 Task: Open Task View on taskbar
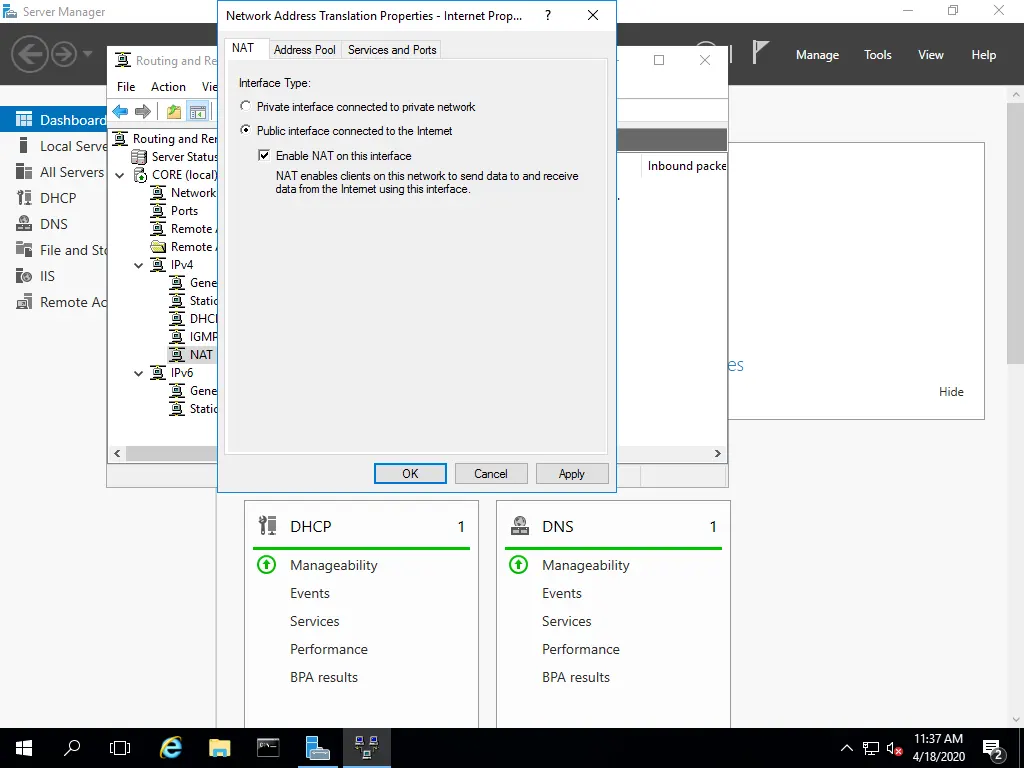tap(120, 748)
